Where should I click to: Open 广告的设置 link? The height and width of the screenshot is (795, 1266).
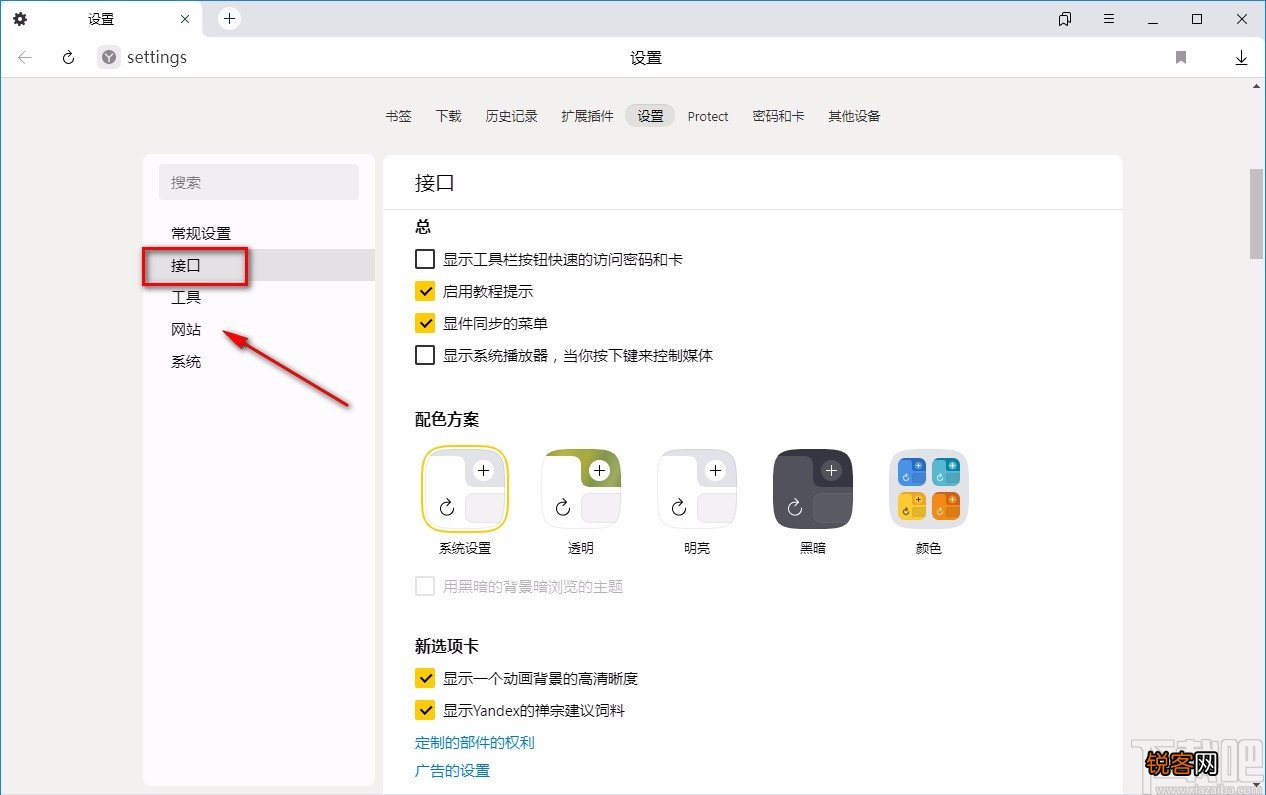452,770
